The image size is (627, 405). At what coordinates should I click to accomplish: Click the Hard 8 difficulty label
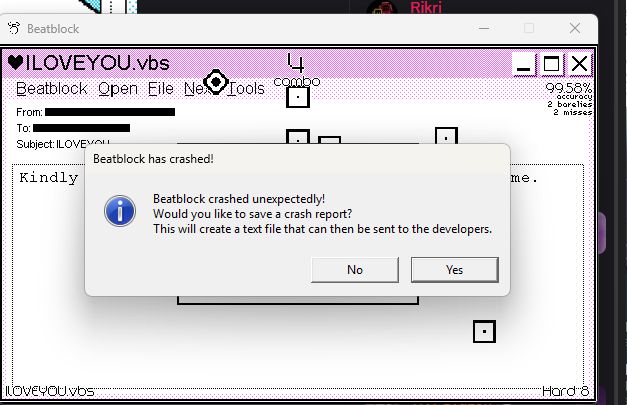566,391
